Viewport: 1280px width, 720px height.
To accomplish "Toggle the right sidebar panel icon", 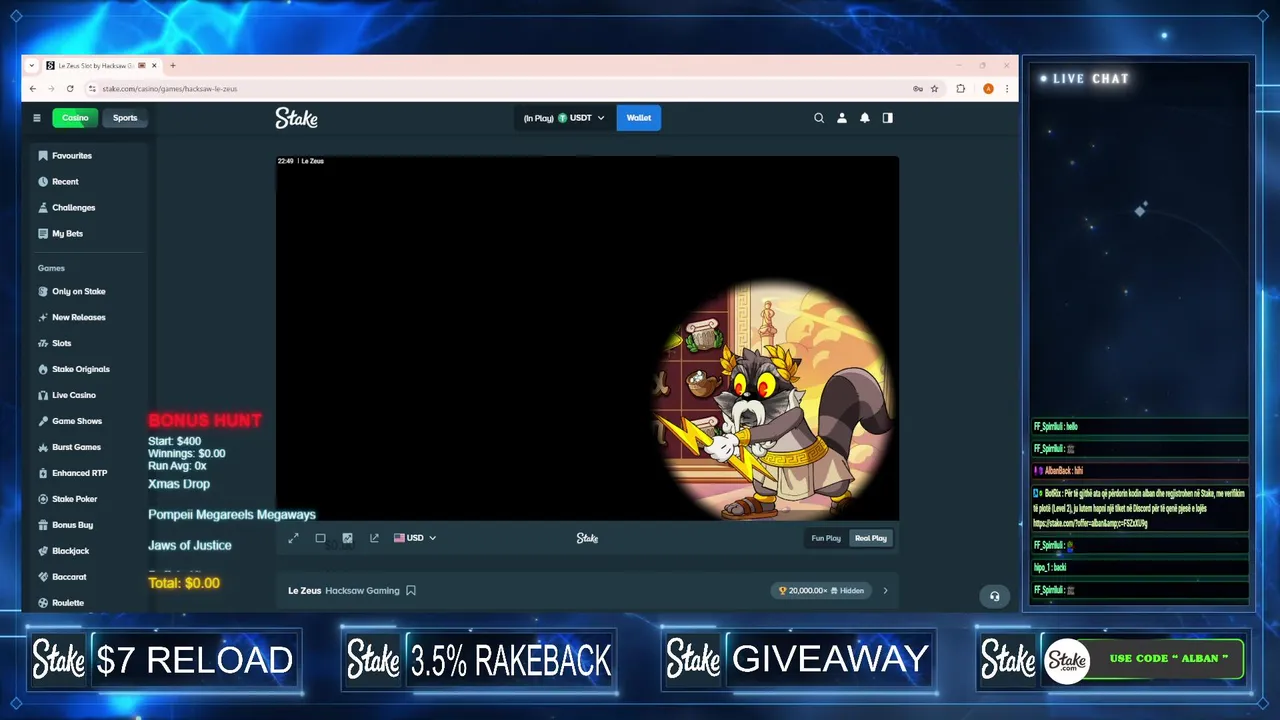I will click(887, 118).
